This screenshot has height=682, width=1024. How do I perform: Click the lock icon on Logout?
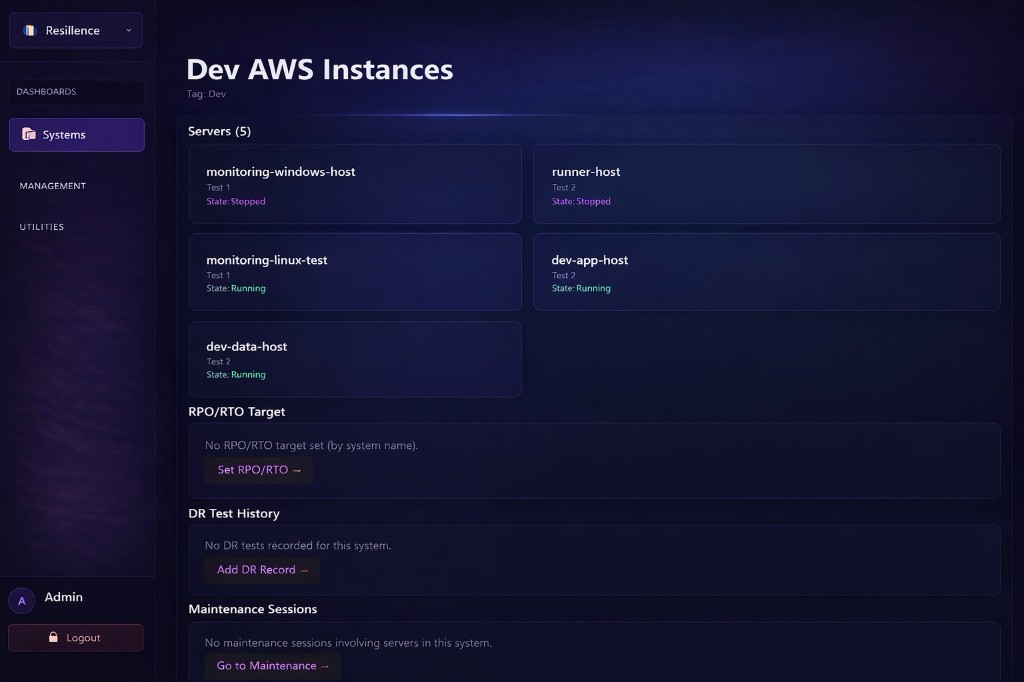coord(53,637)
